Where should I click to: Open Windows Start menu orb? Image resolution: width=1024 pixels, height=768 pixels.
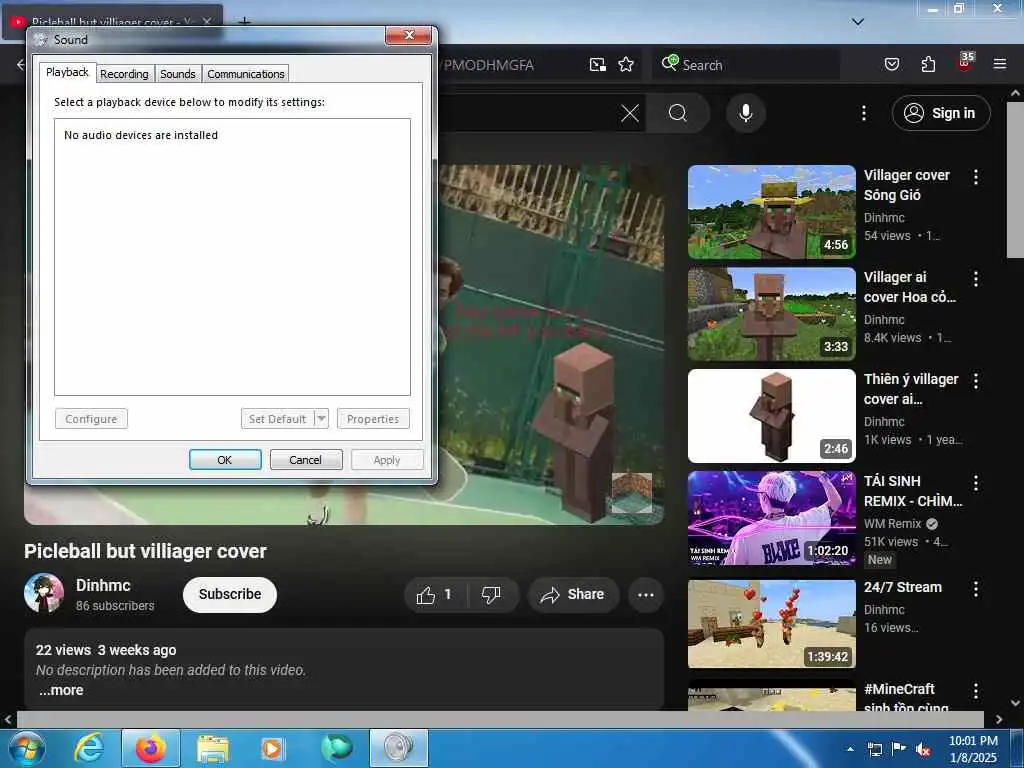tap(27, 748)
